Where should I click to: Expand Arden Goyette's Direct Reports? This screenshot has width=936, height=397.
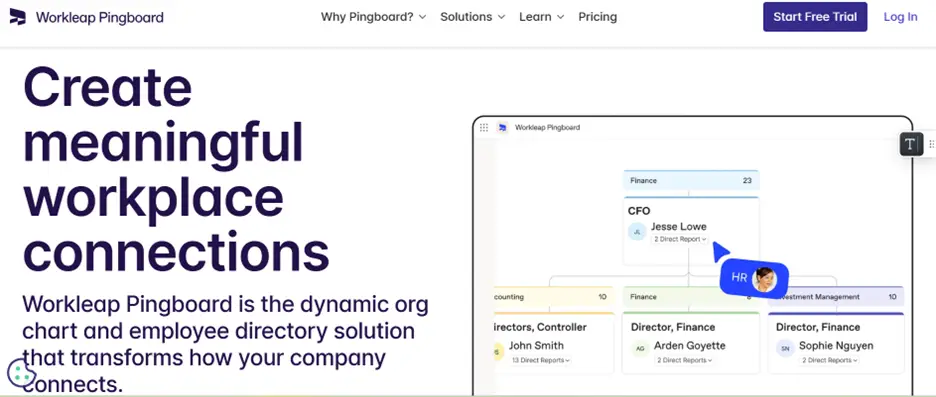click(x=684, y=361)
